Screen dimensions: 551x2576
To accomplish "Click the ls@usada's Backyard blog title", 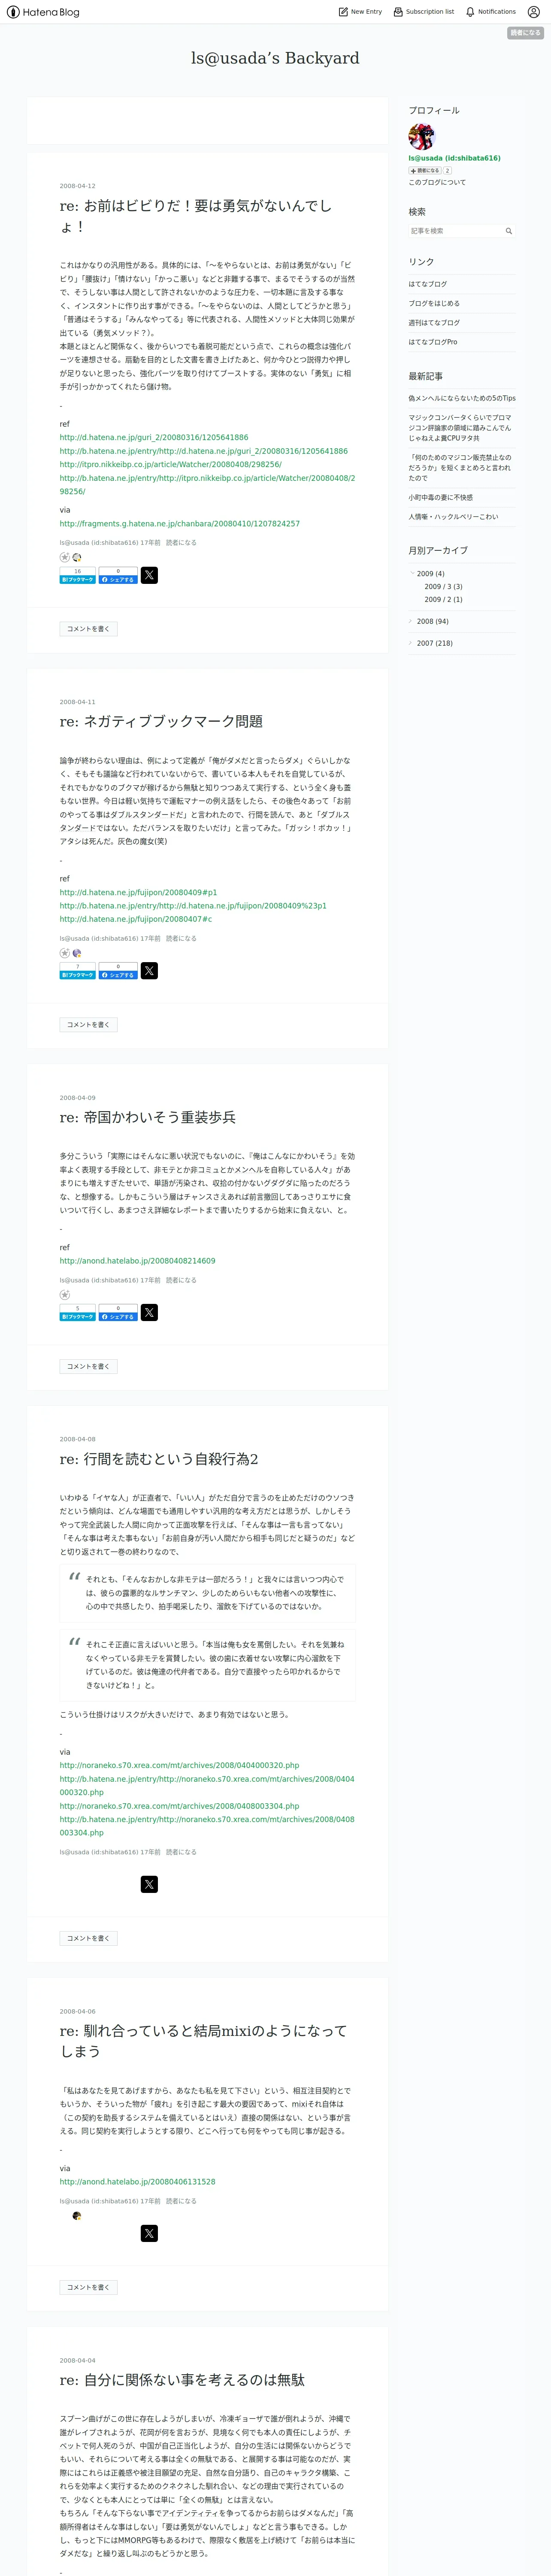I will point(275,58).
